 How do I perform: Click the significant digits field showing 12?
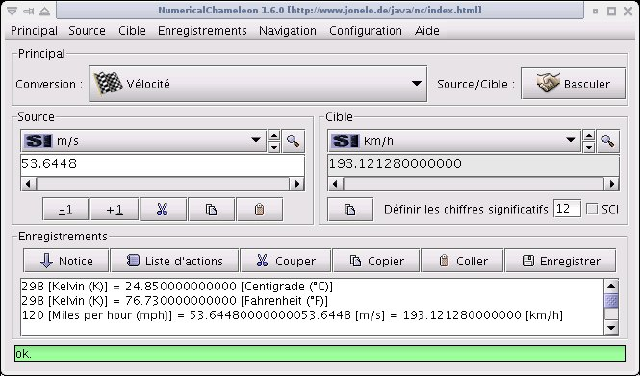pyautogui.click(x=567, y=209)
